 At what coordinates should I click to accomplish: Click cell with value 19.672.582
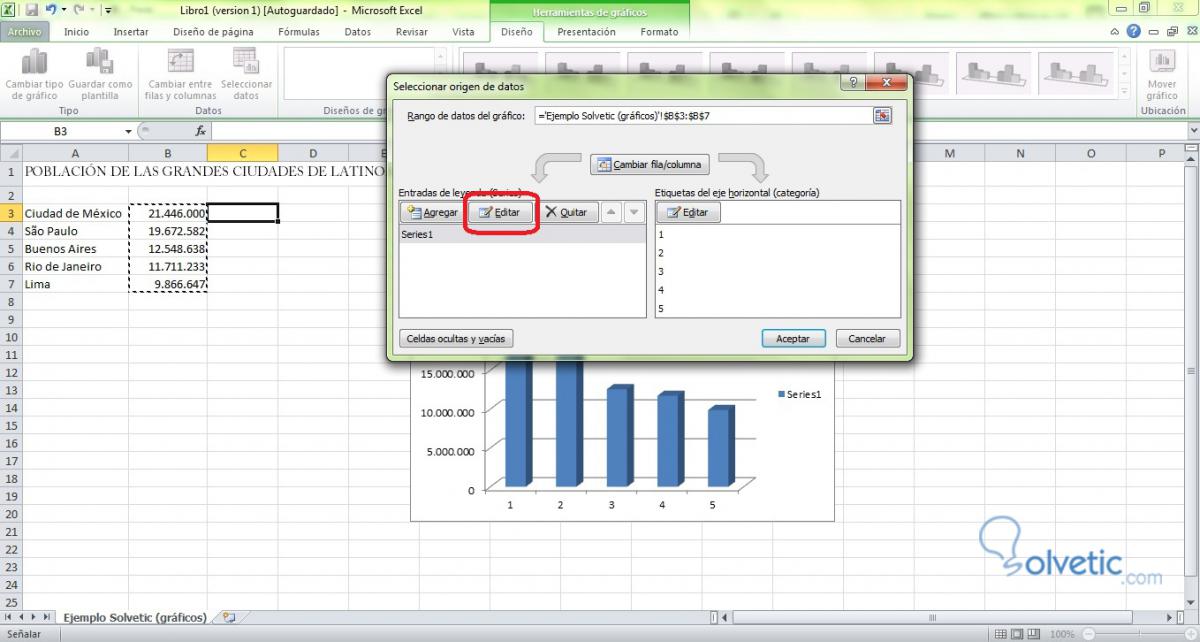168,231
